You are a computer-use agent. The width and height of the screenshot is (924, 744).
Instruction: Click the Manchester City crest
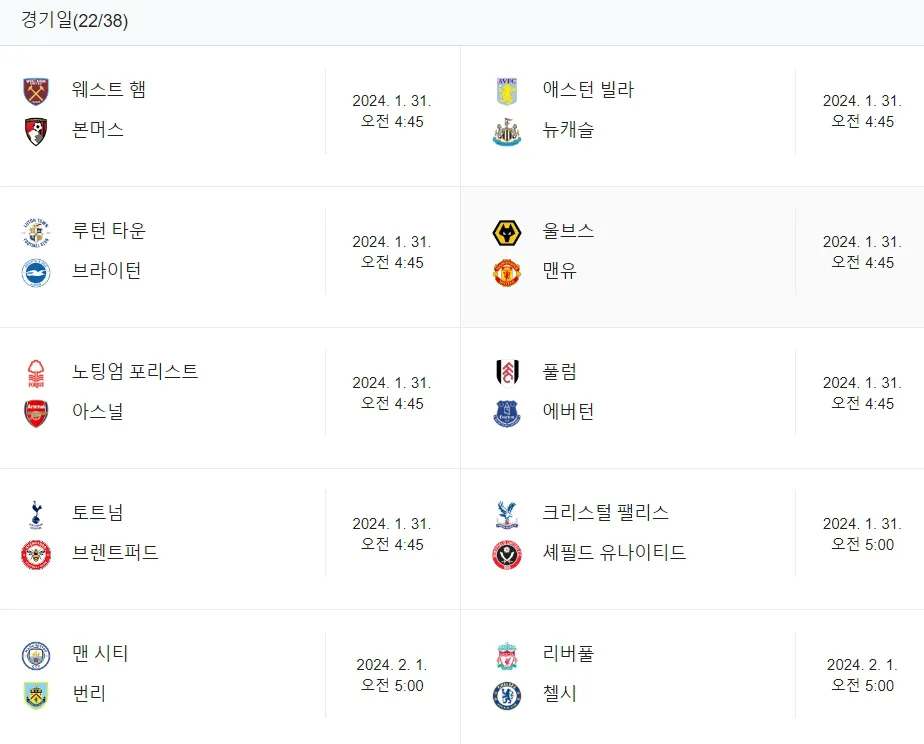tap(36, 656)
